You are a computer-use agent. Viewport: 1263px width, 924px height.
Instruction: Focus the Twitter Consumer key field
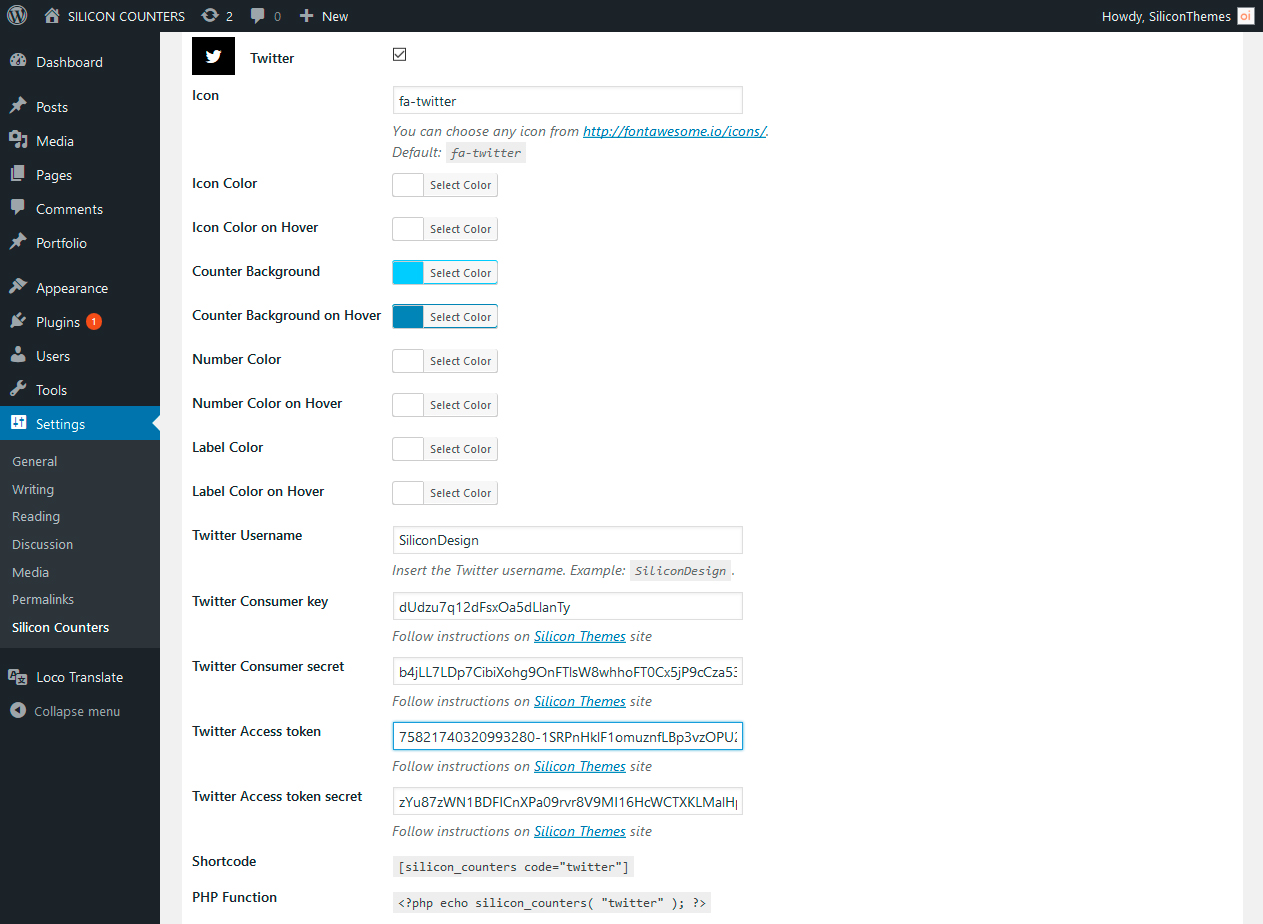(x=567, y=606)
